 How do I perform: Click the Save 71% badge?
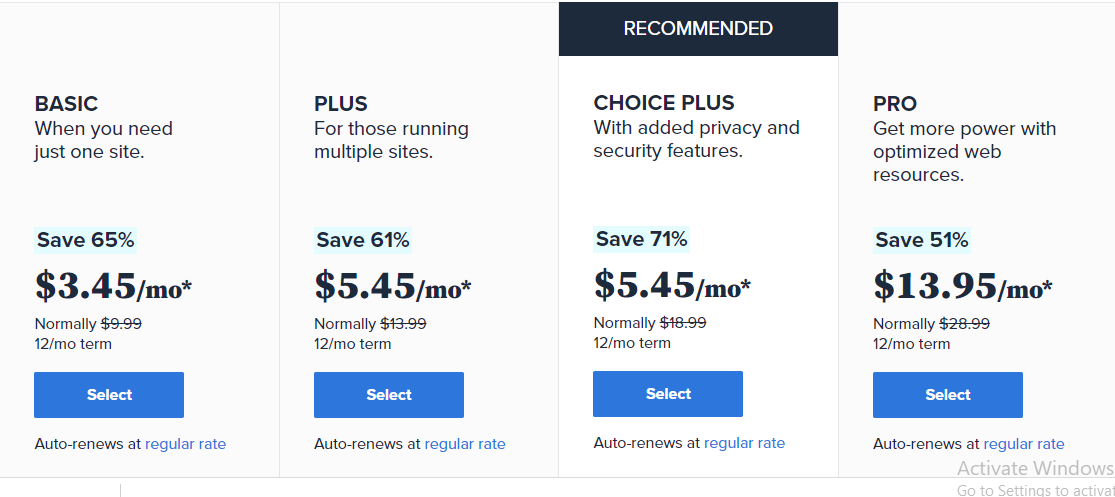[x=641, y=239]
